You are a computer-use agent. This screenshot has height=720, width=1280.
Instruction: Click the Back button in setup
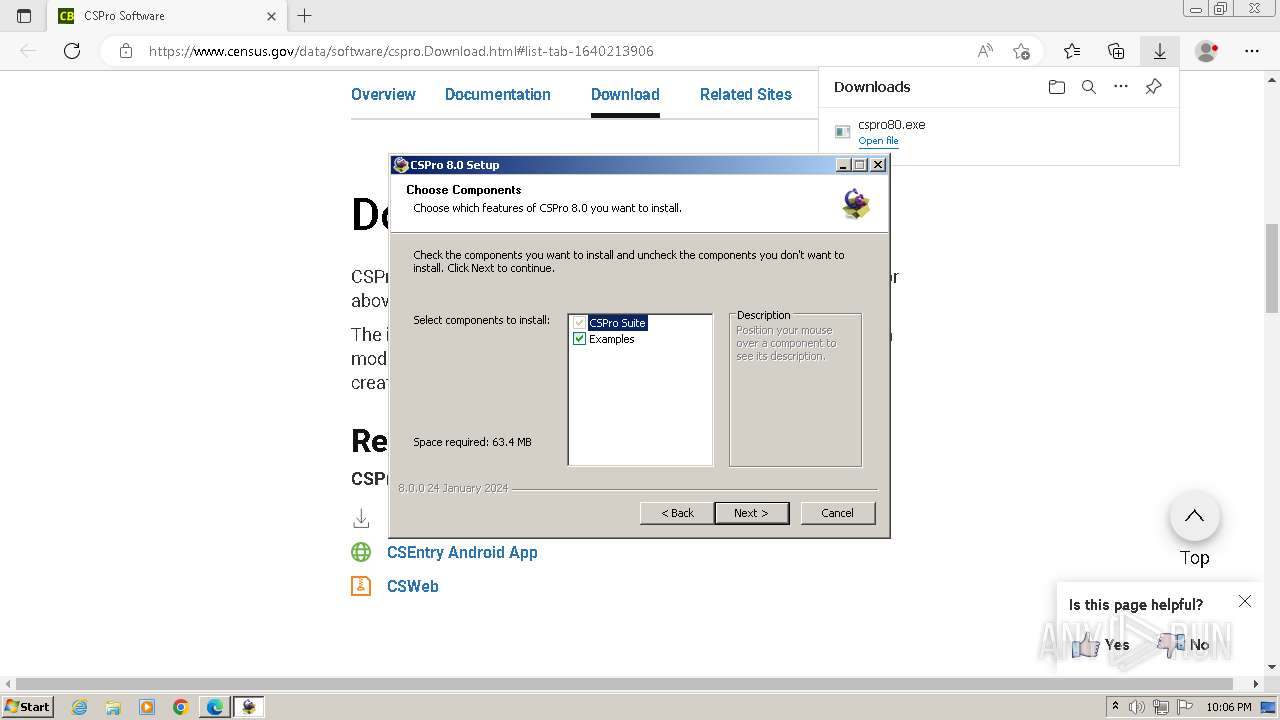(x=677, y=513)
